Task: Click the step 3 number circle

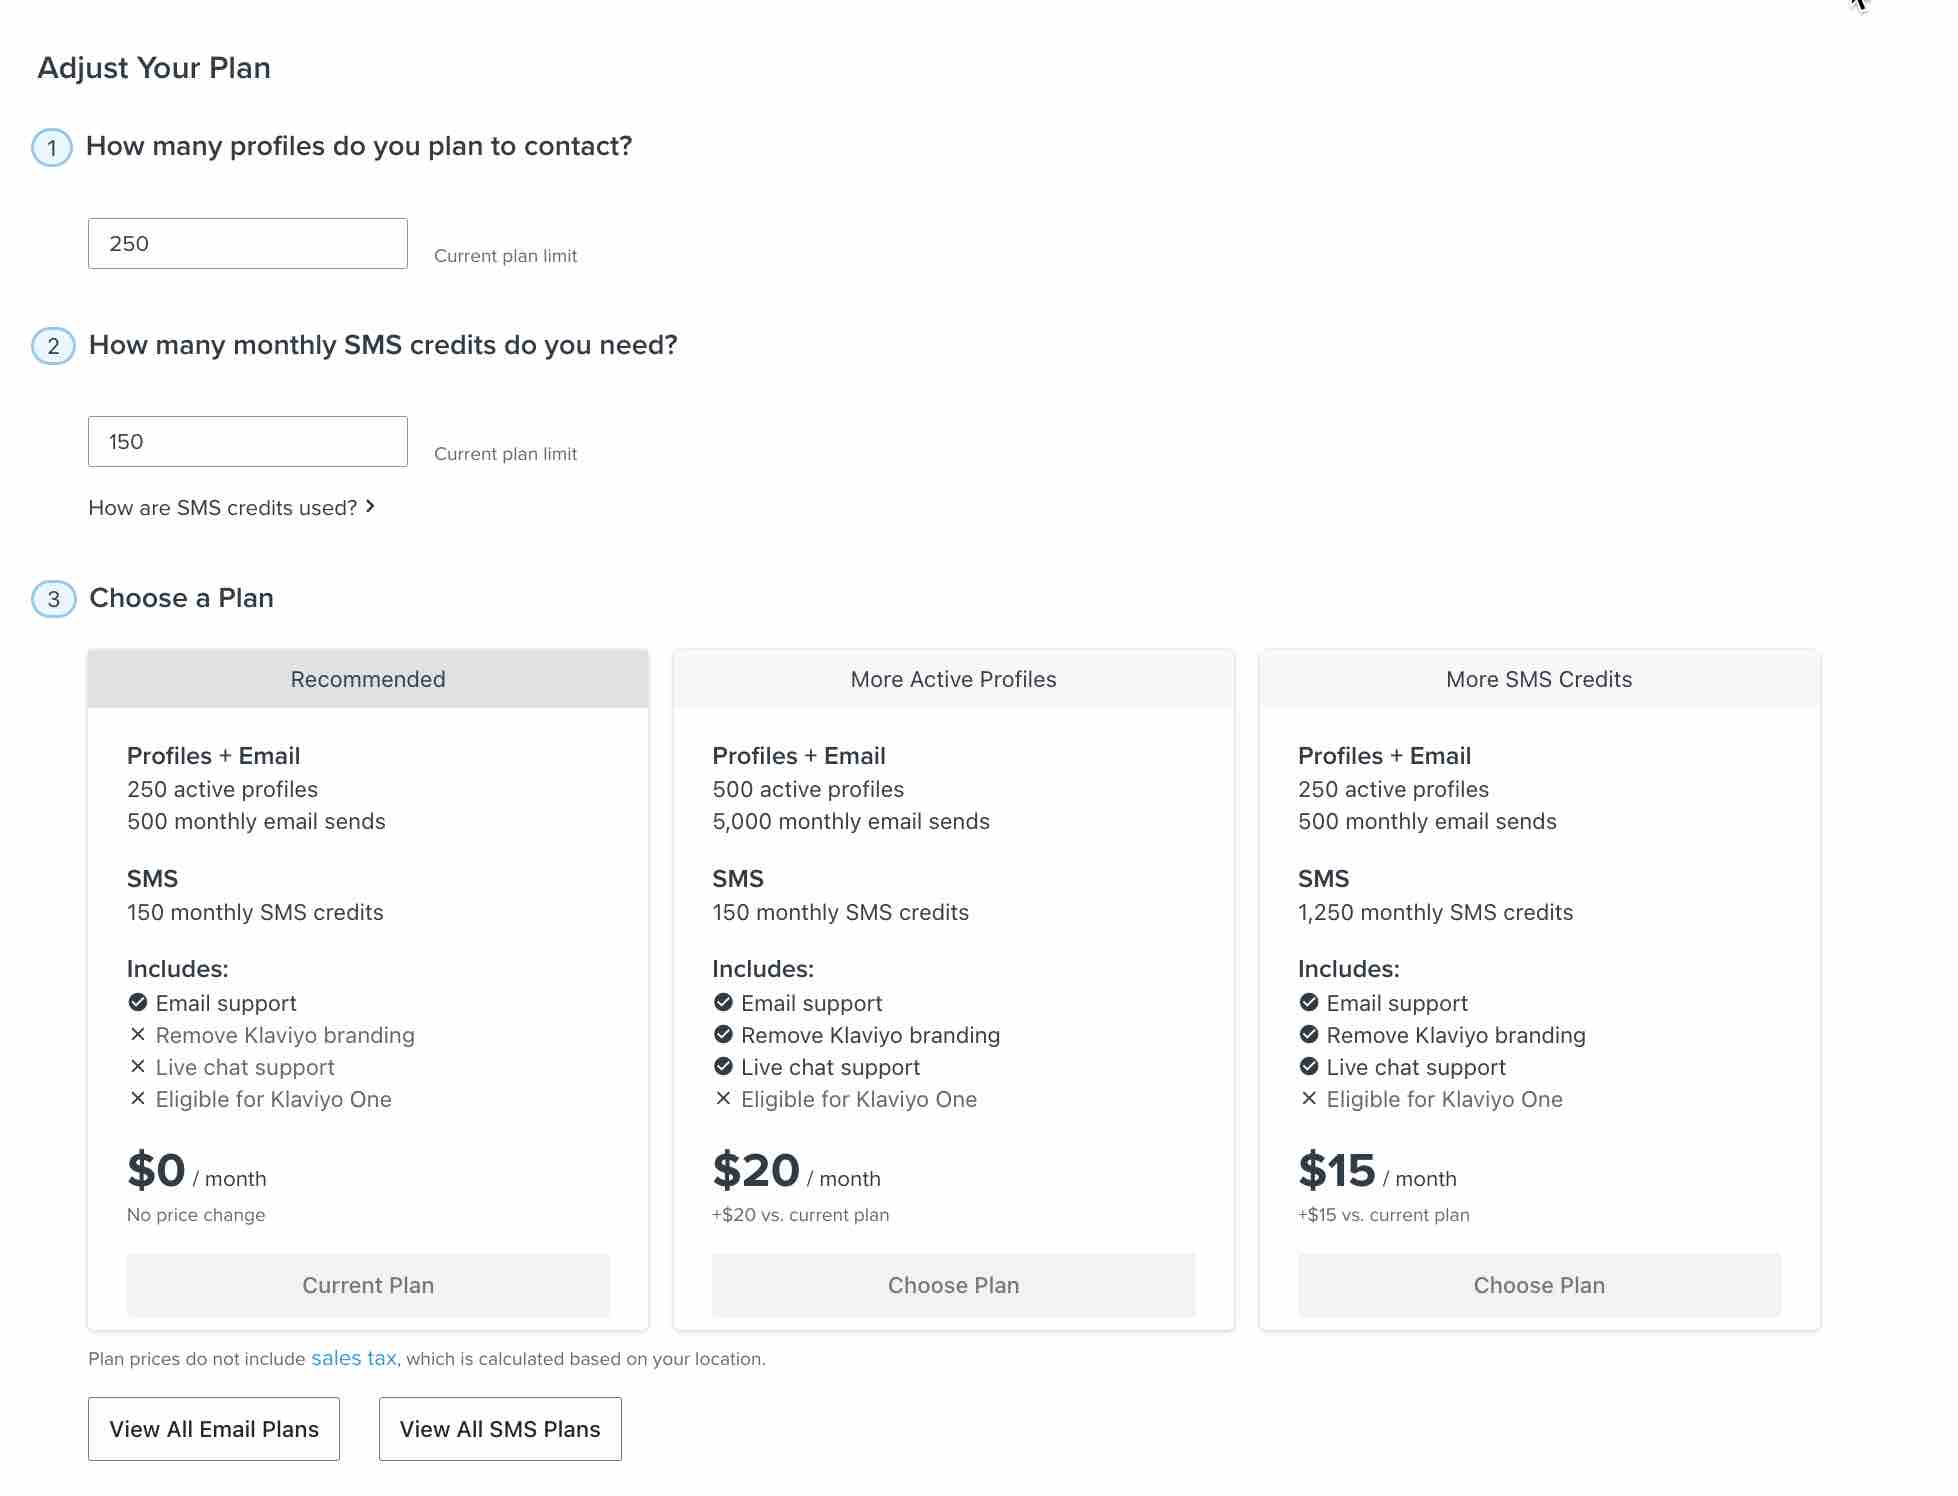Action: click(x=54, y=599)
